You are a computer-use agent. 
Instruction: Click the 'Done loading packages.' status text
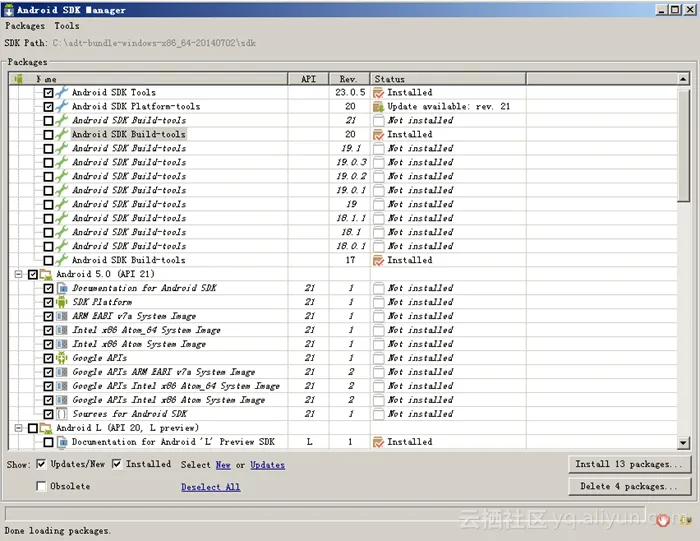(x=58, y=531)
